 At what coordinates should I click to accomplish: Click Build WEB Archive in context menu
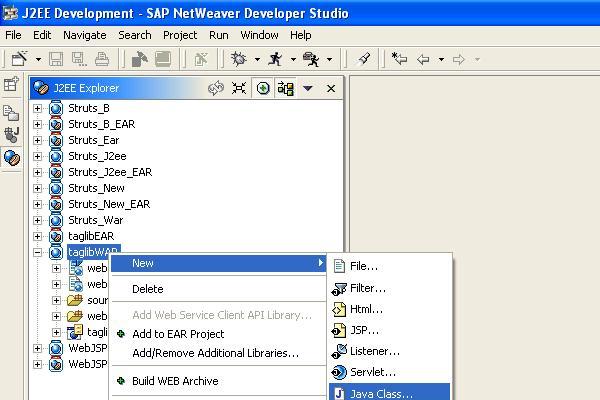point(174,381)
